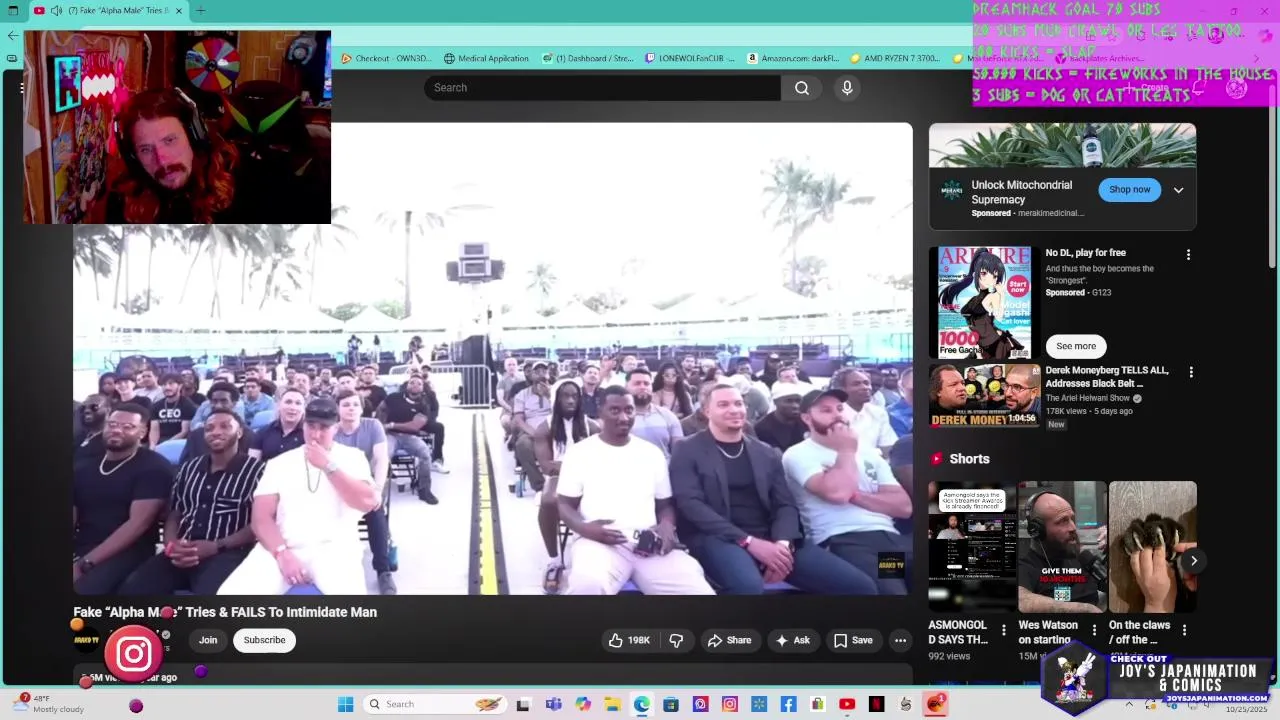This screenshot has width=1280, height=720.
Task: Launch Microsoft Teams from taskbar
Action: point(553,704)
